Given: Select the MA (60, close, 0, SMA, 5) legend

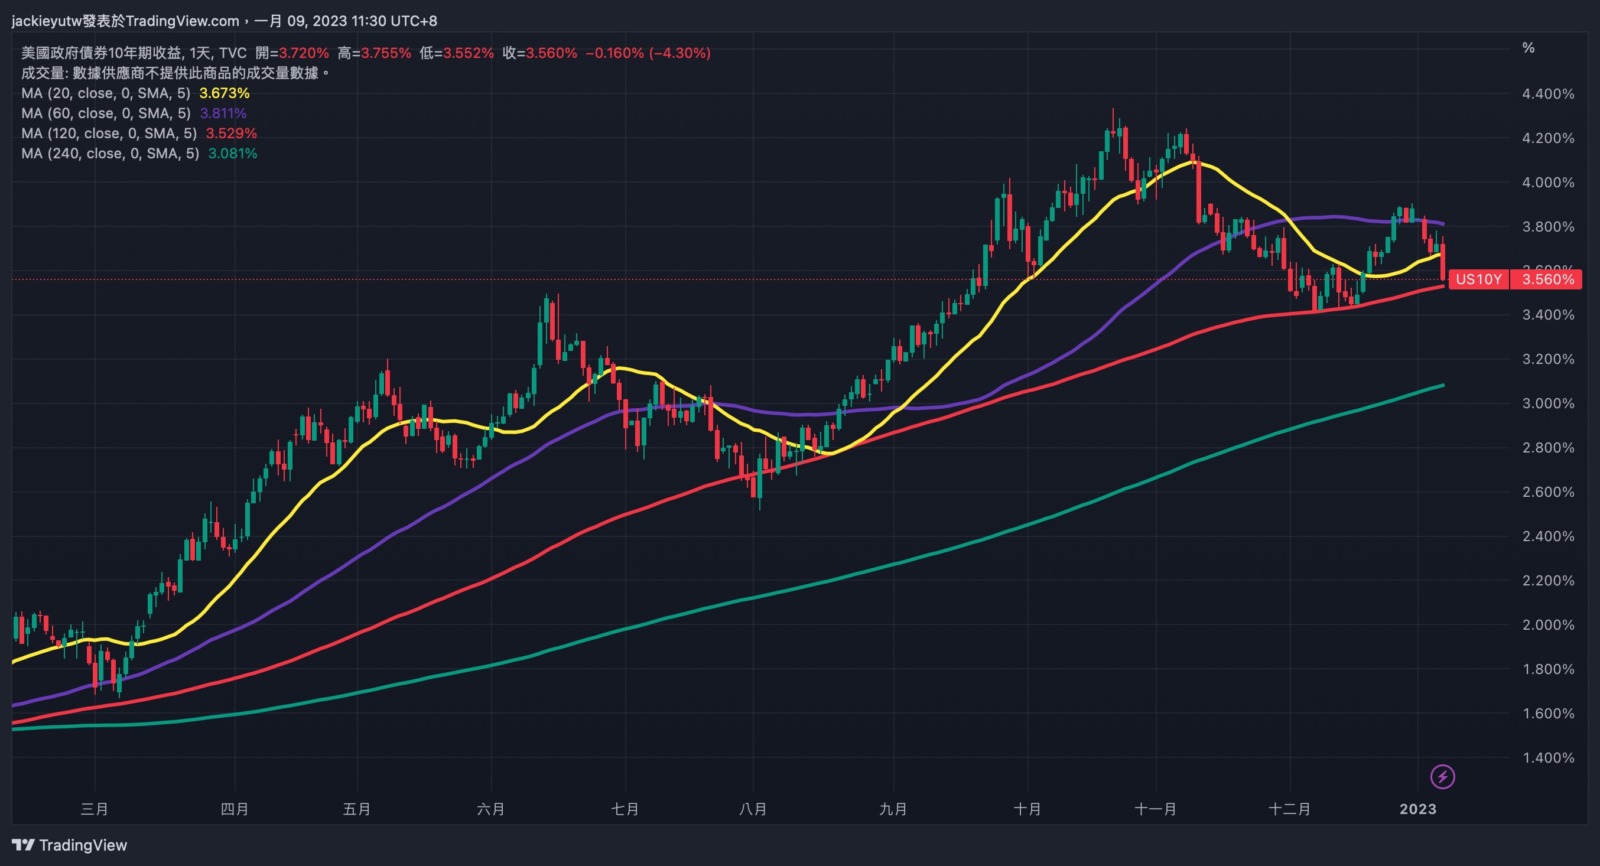Looking at the screenshot, I should point(106,113).
